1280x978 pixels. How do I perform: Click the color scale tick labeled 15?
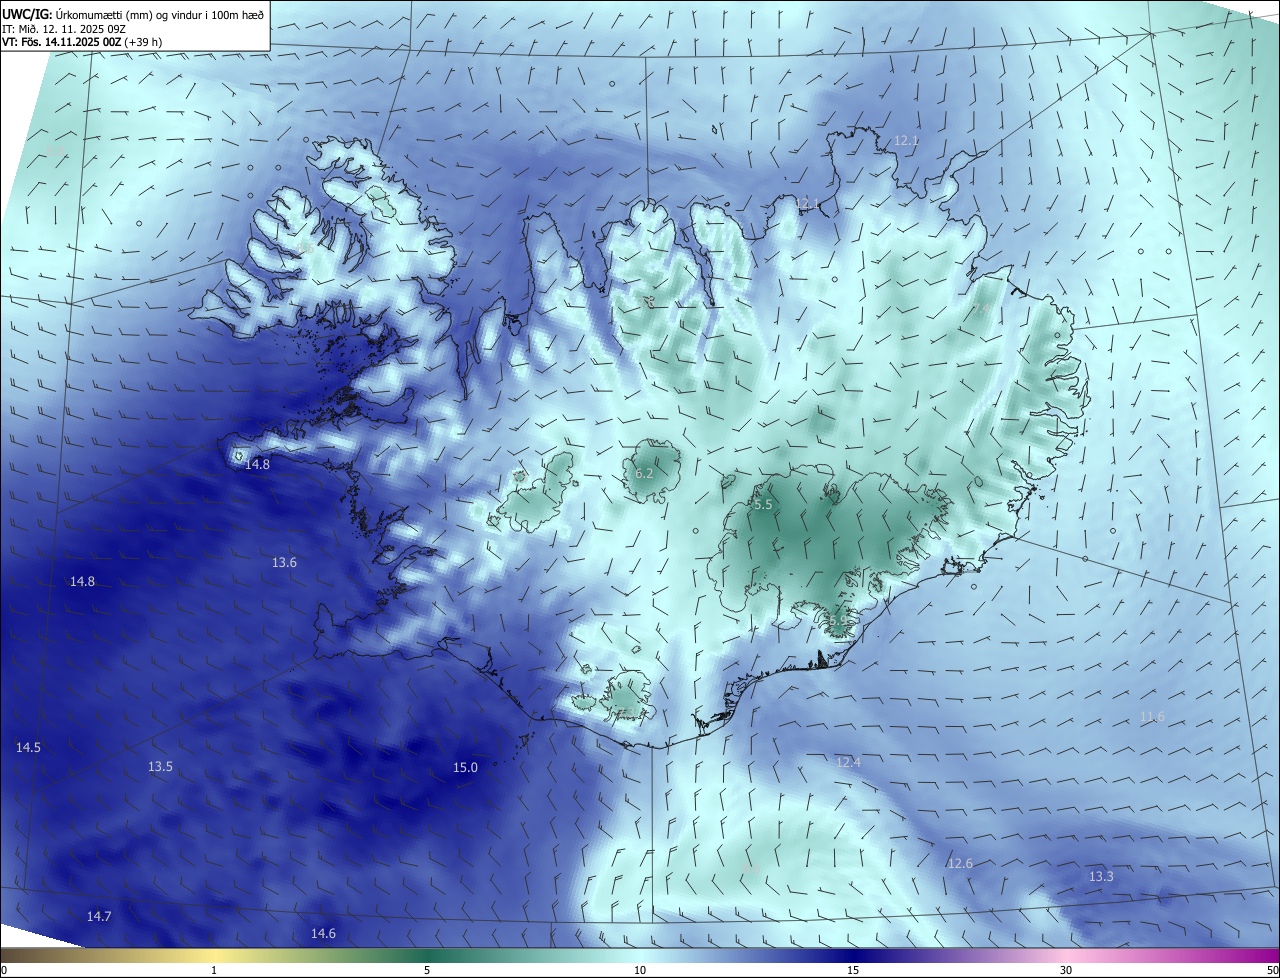pyautogui.click(x=853, y=970)
